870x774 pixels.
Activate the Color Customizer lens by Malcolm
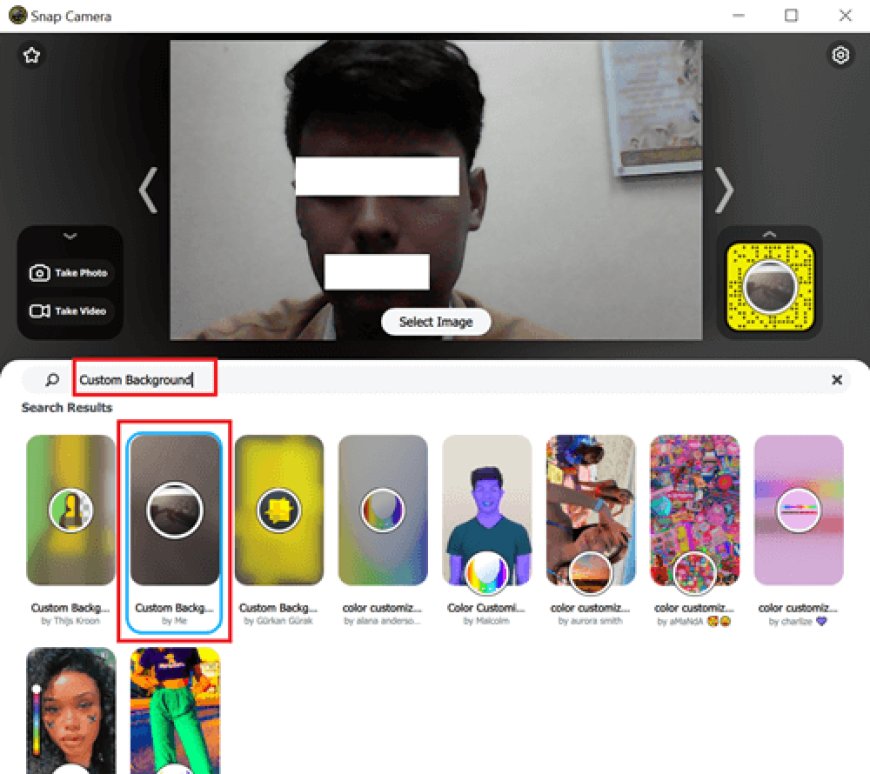(487, 510)
